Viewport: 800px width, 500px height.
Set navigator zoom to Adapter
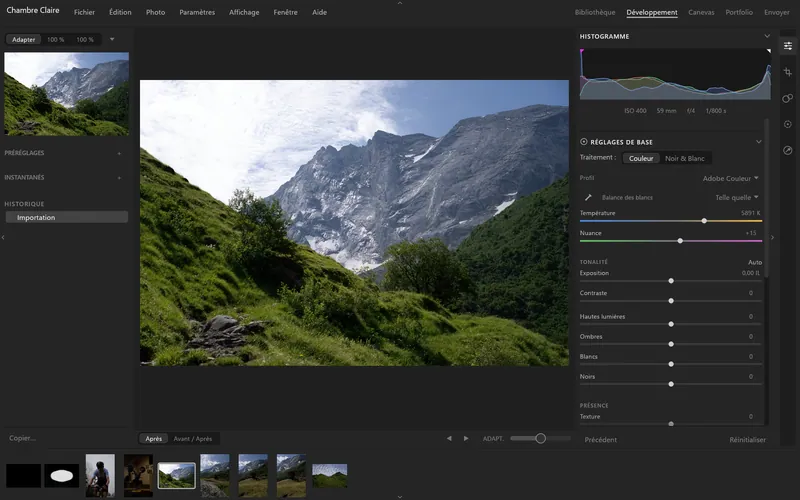(23, 39)
